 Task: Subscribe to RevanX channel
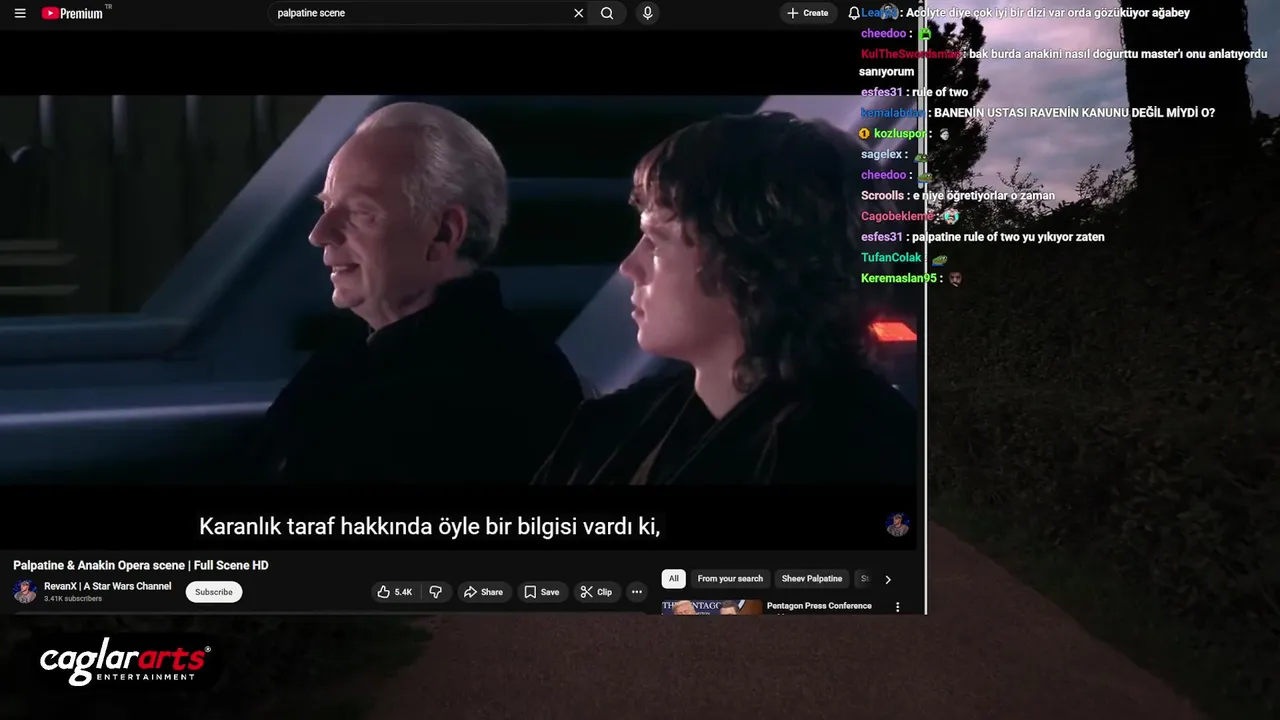pyautogui.click(x=213, y=592)
